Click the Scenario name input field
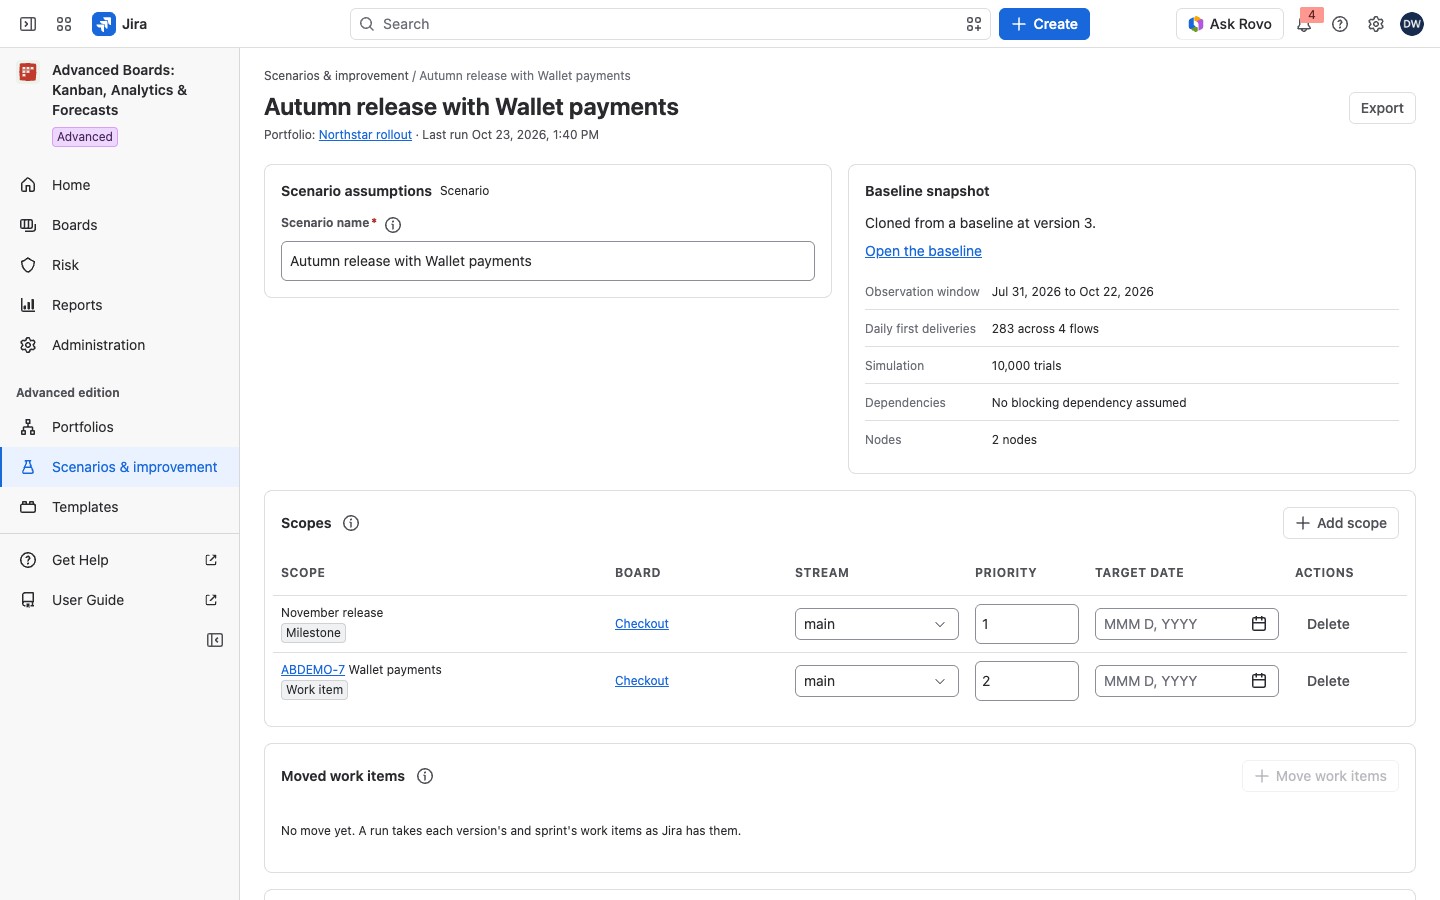This screenshot has width=1440, height=900. (548, 261)
